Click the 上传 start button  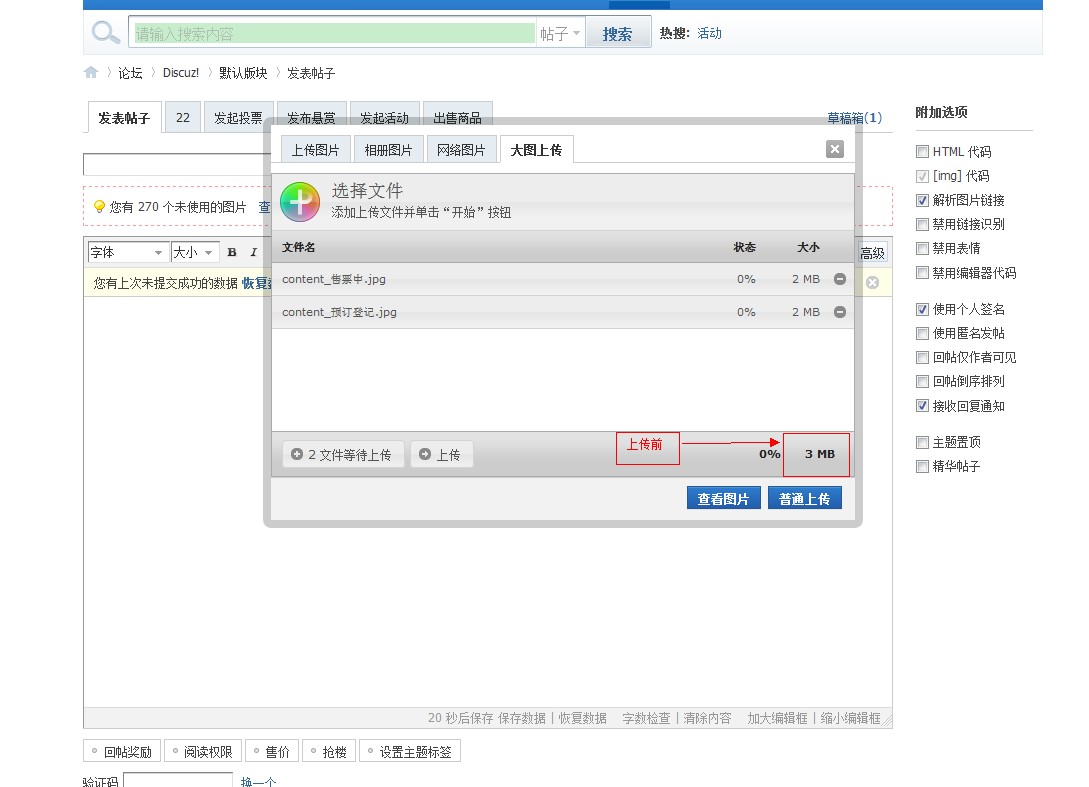(x=442, y=454)
